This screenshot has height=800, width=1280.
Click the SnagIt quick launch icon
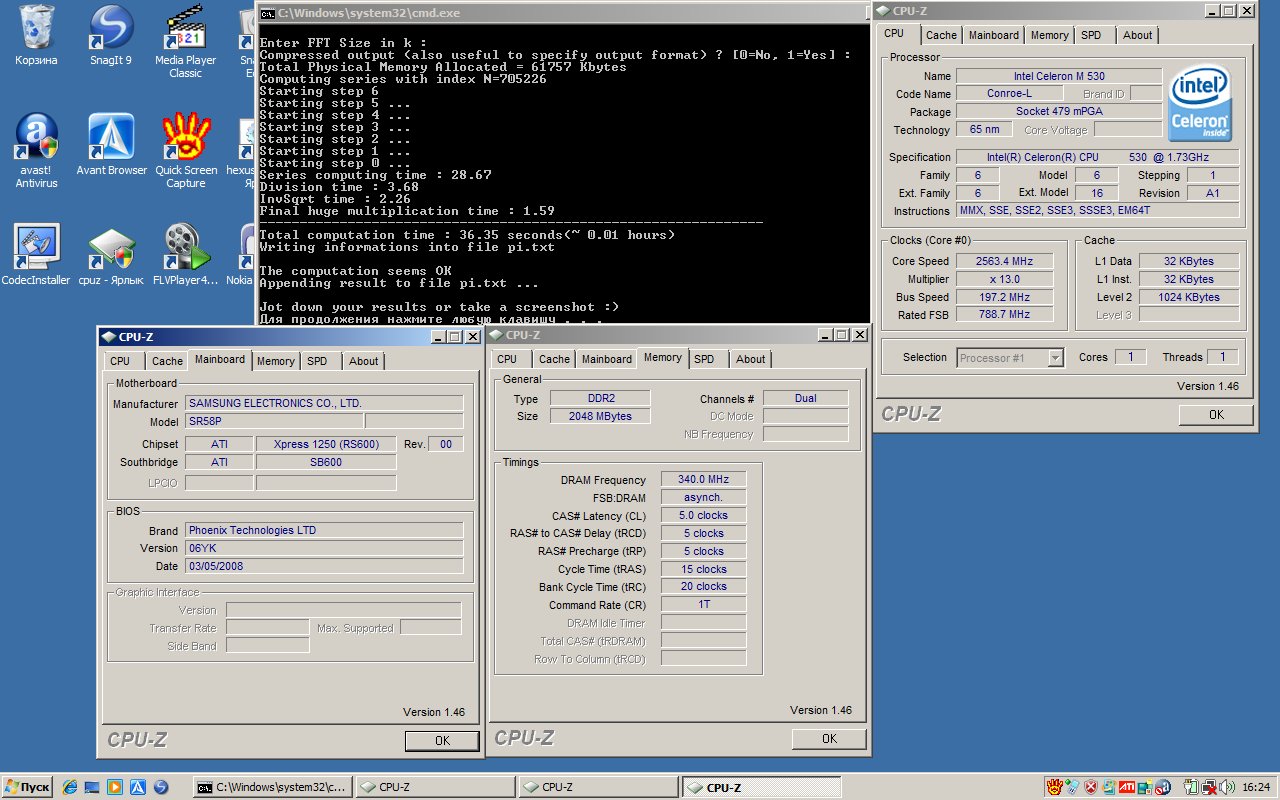[x=161, y=787]
